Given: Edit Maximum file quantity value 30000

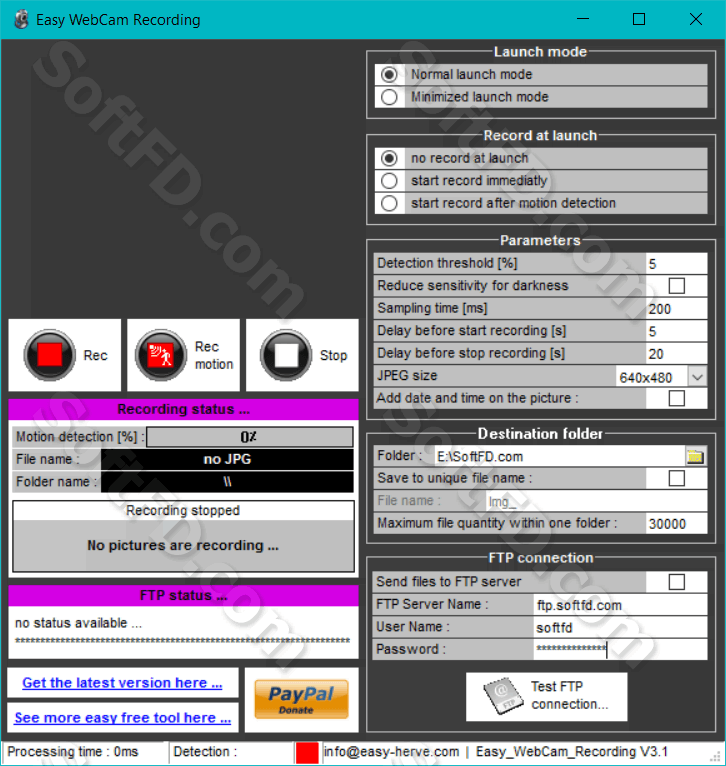Looking at the screenshot, I should (x=676, y=524).
